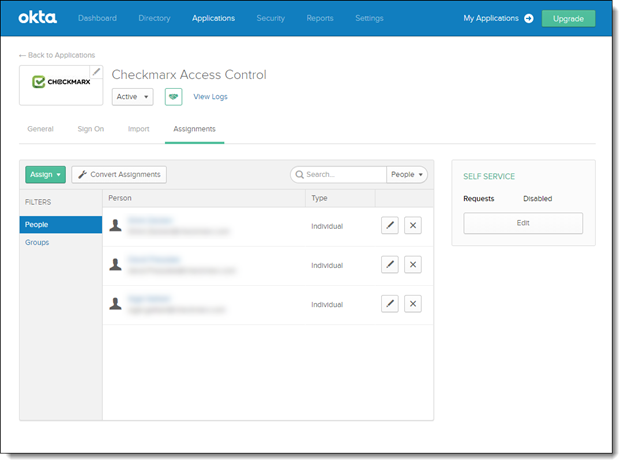Open the Security menu
The height and width of the screenshot is (465, 624).
point(271,18)
